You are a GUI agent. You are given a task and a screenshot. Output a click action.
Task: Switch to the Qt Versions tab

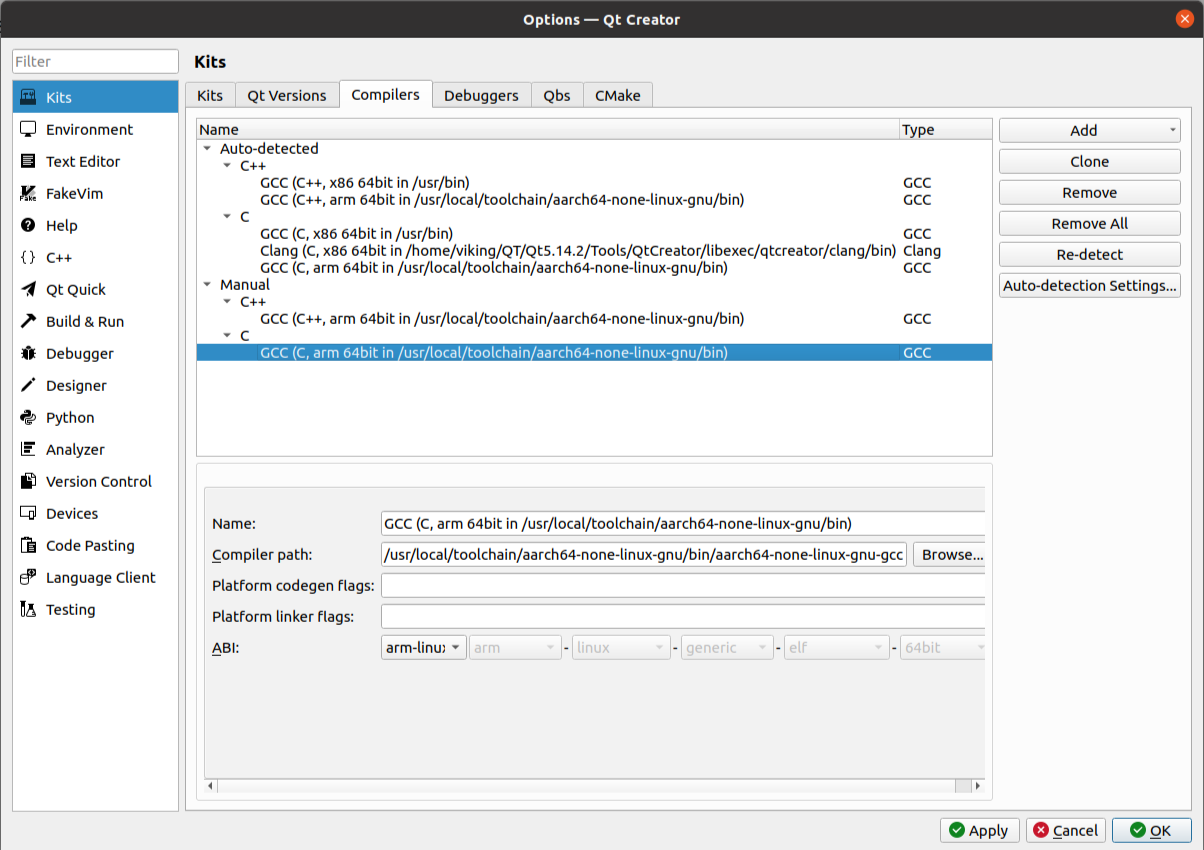[x=287, y=95]
